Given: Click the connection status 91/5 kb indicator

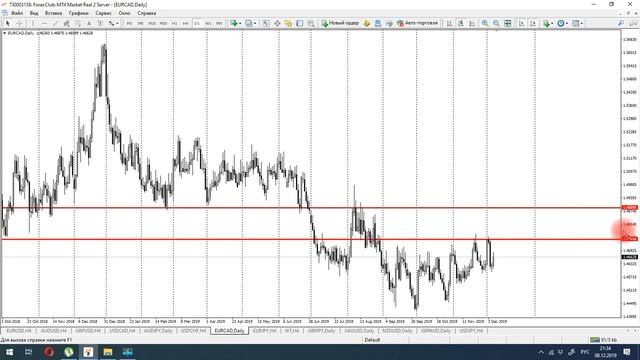Looking at the screenshot, I should 603,340.
